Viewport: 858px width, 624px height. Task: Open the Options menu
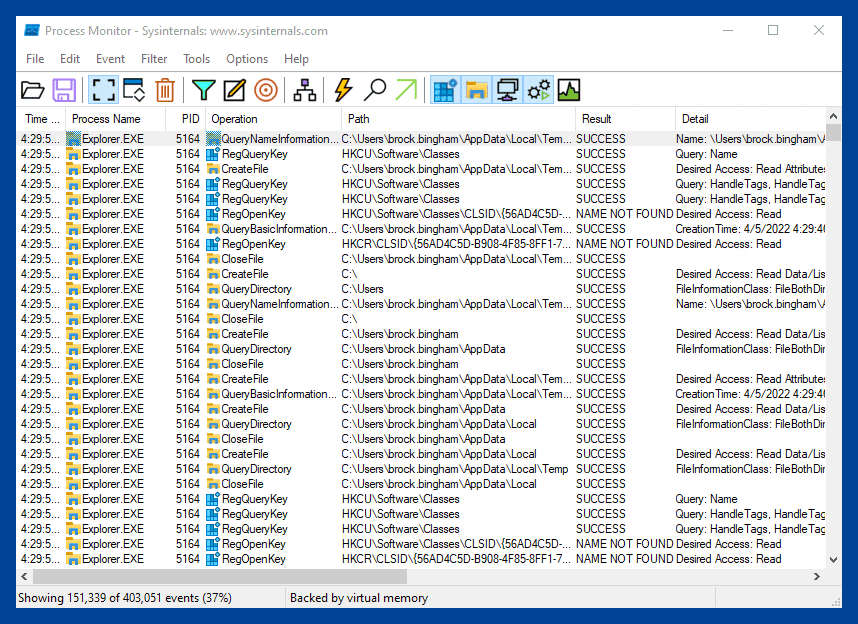click(247, 59)
